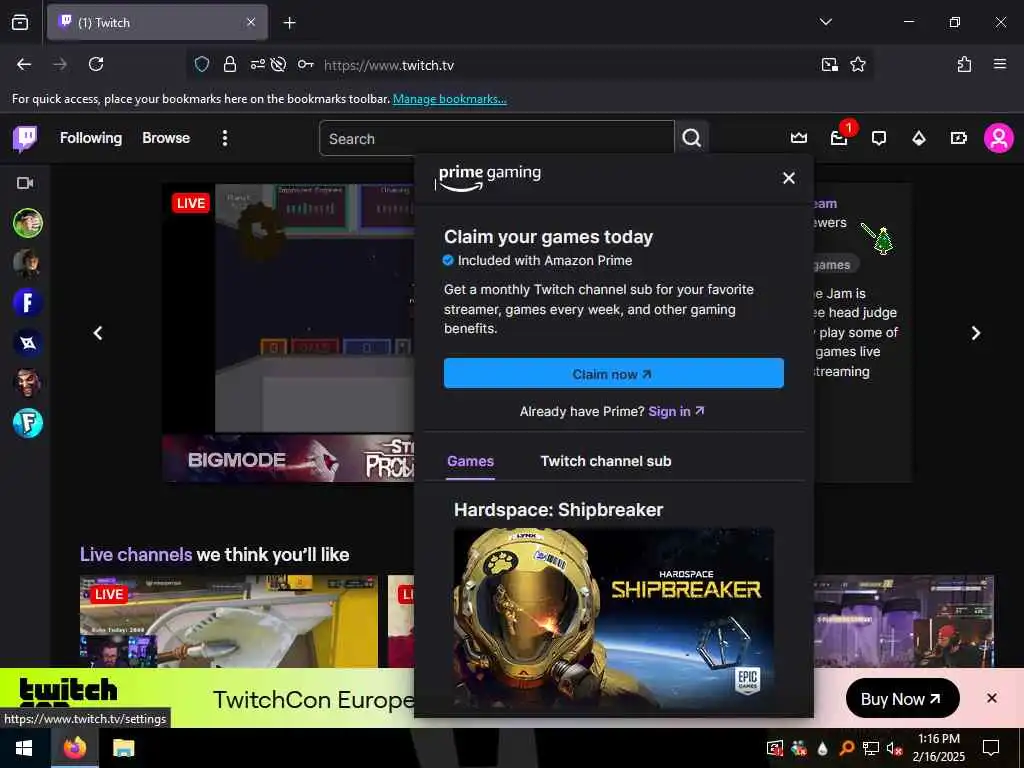Open new tab with plus button
Viewport: 1024px width, 768px height.
289,23
